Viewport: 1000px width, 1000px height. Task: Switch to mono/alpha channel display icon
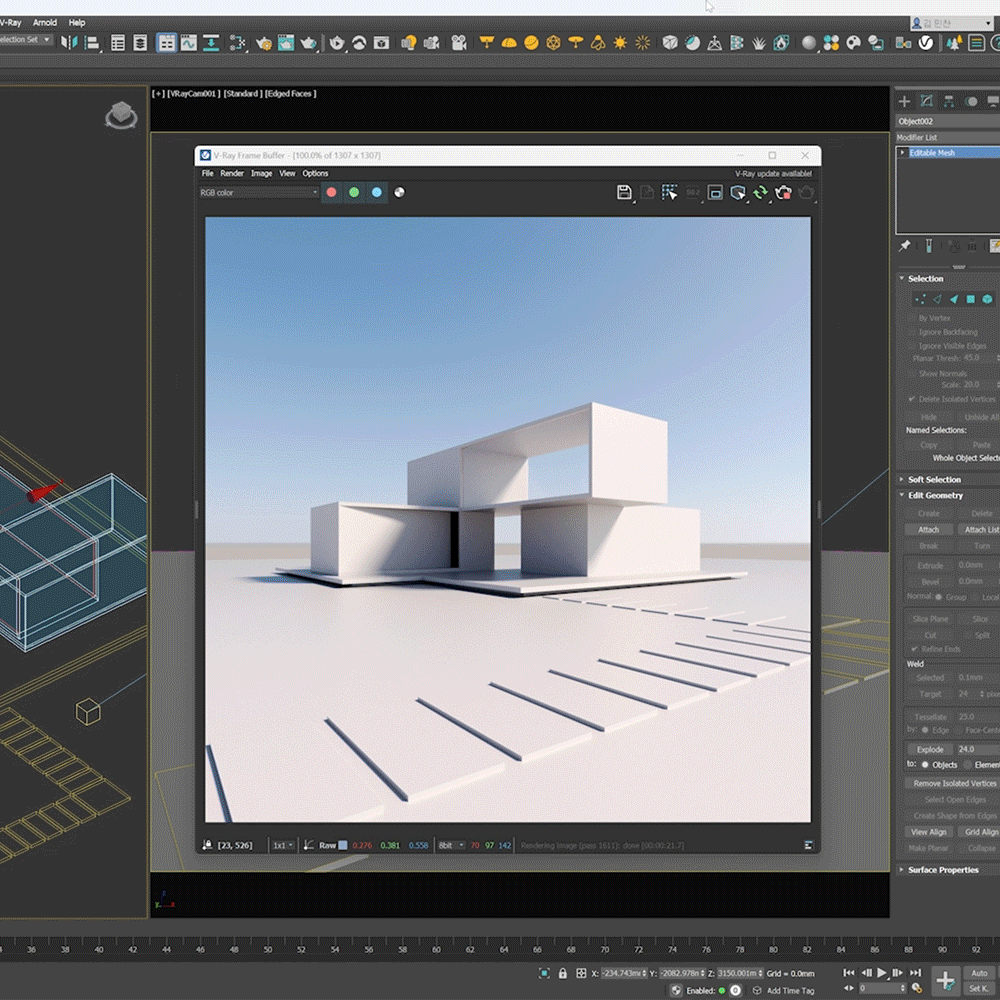400,192
